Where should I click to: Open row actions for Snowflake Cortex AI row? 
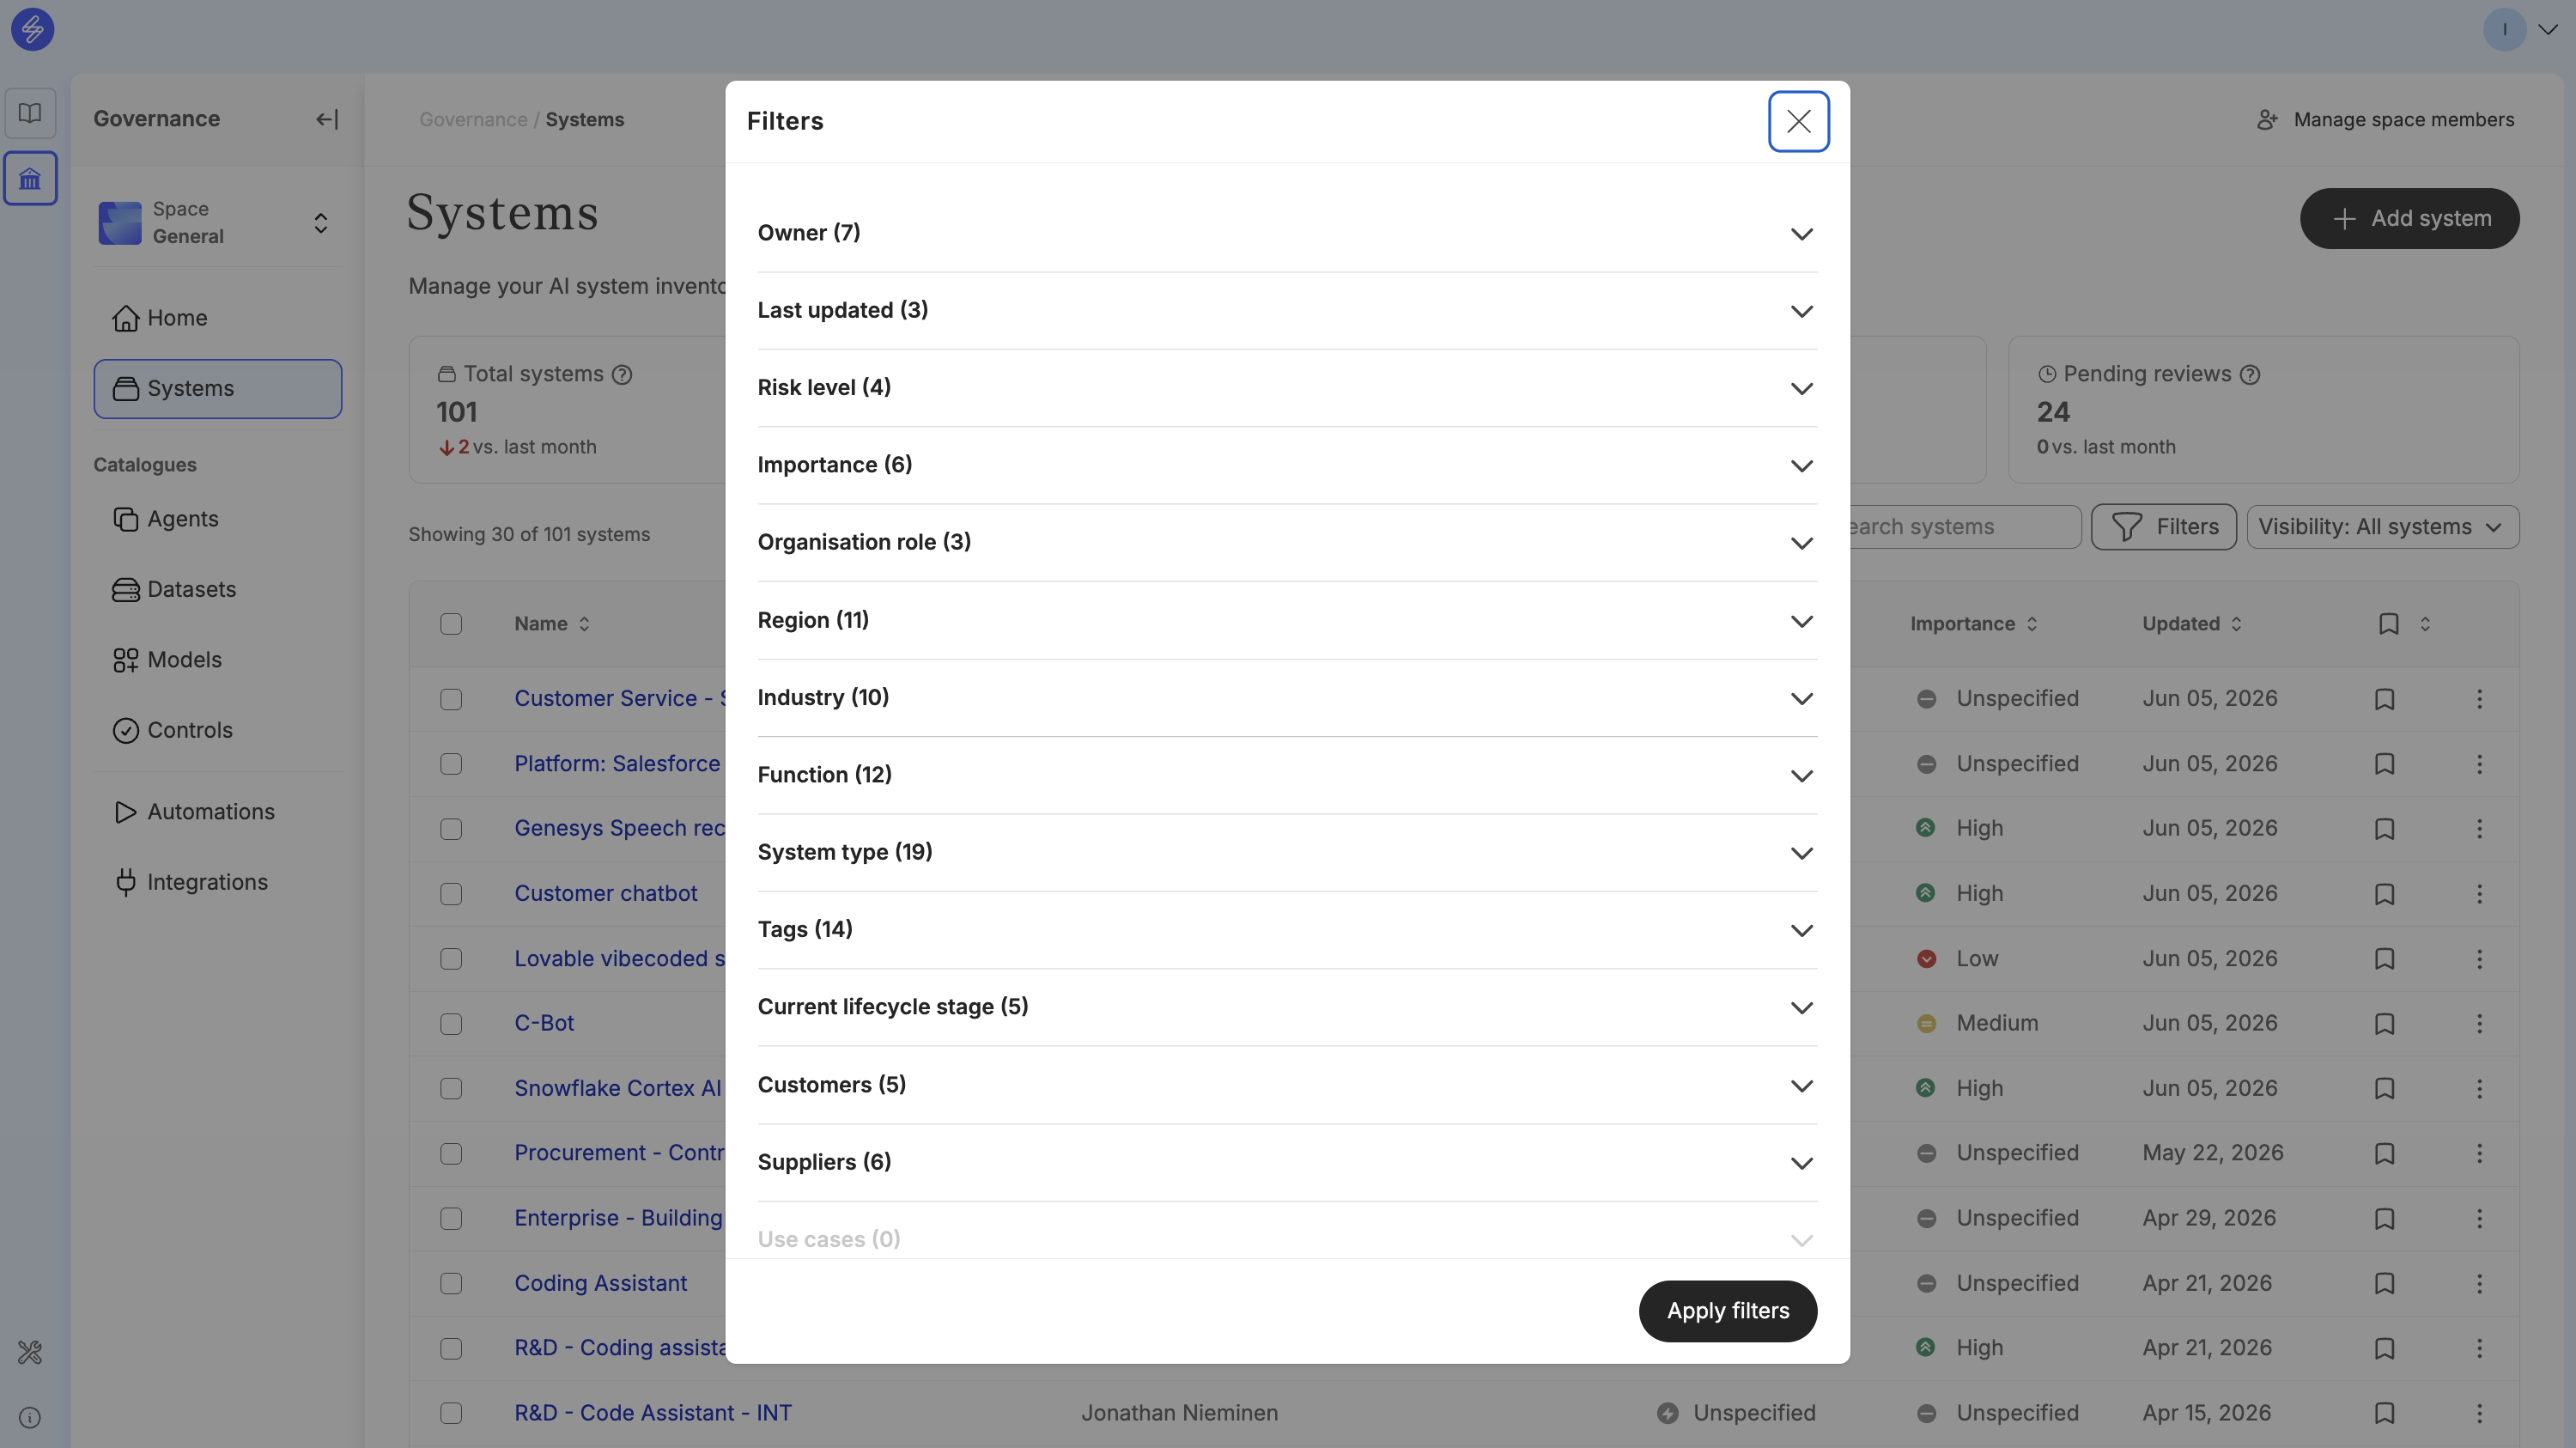click(x=2479, y=1089)
